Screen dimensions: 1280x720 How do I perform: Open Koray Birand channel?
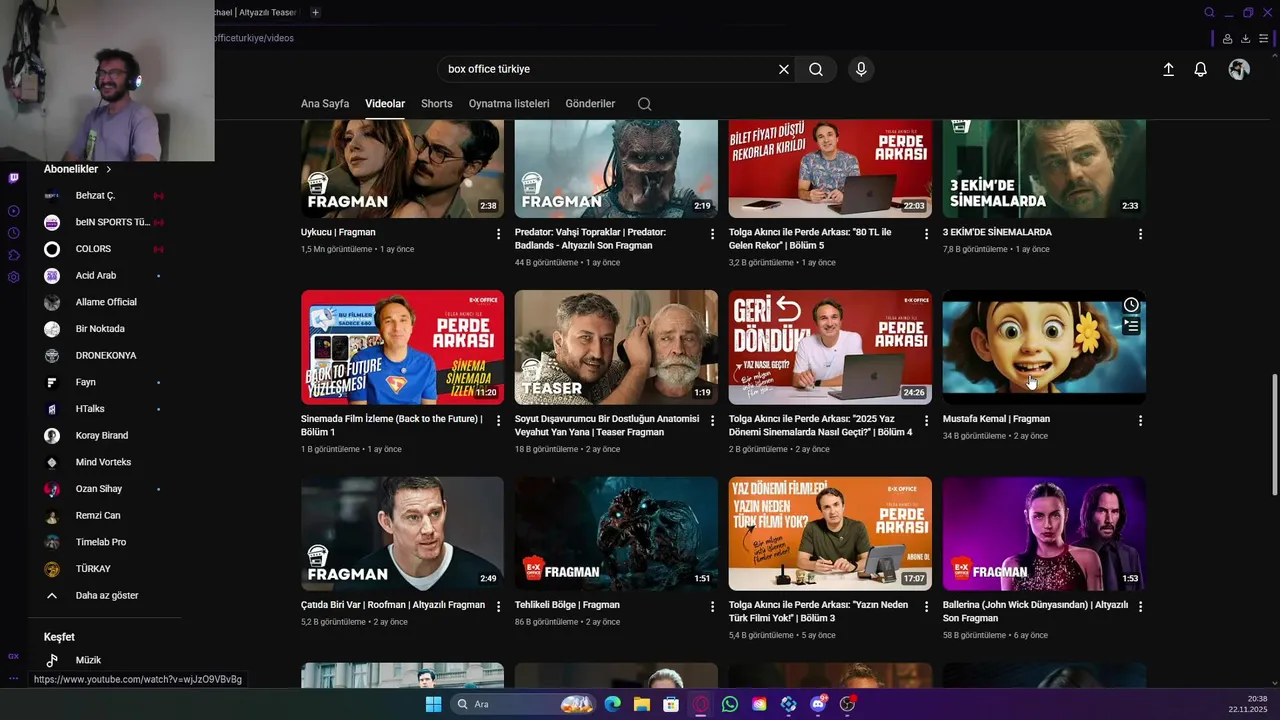click(x=104, y=436)
